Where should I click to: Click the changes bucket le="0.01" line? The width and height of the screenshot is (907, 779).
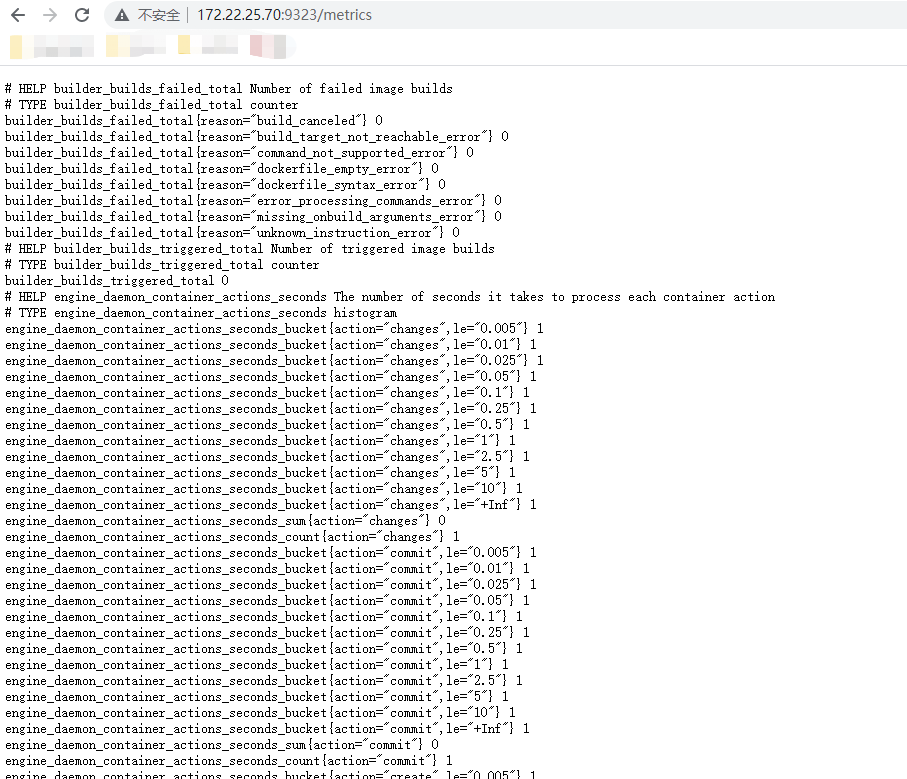click(x=271, y=345)
